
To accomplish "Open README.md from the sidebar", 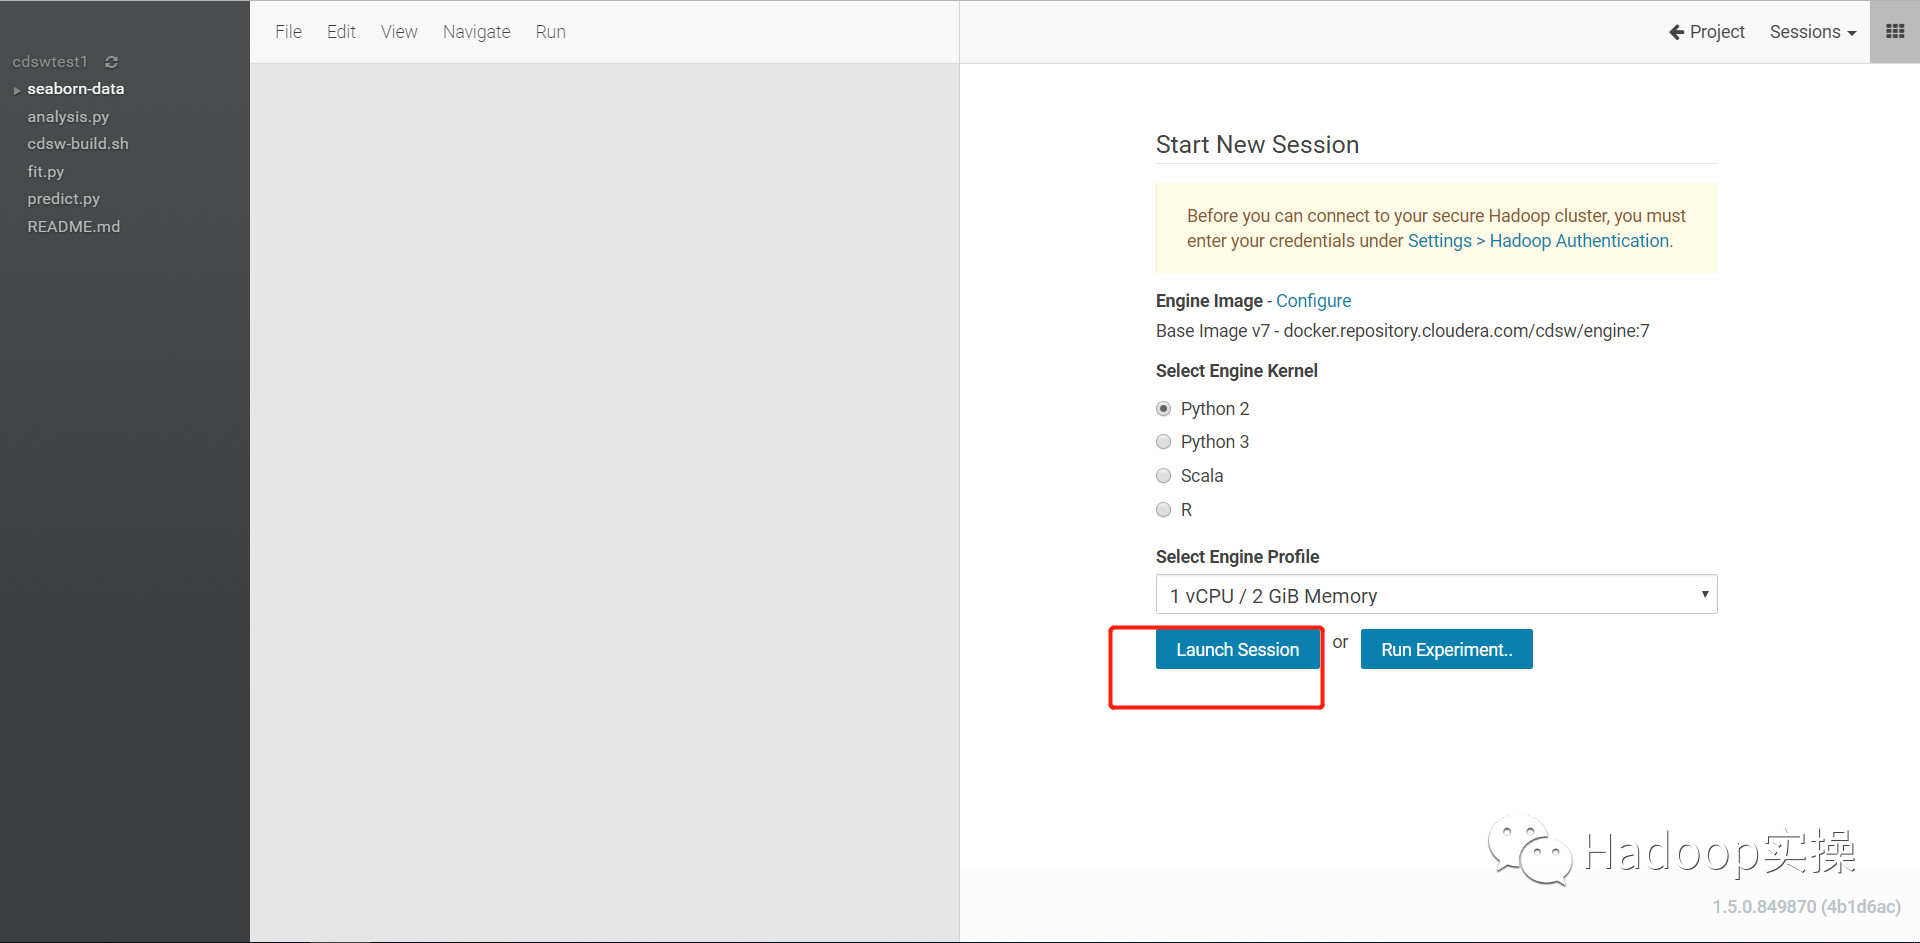I will pyautogui.click(x=73, y=227).
